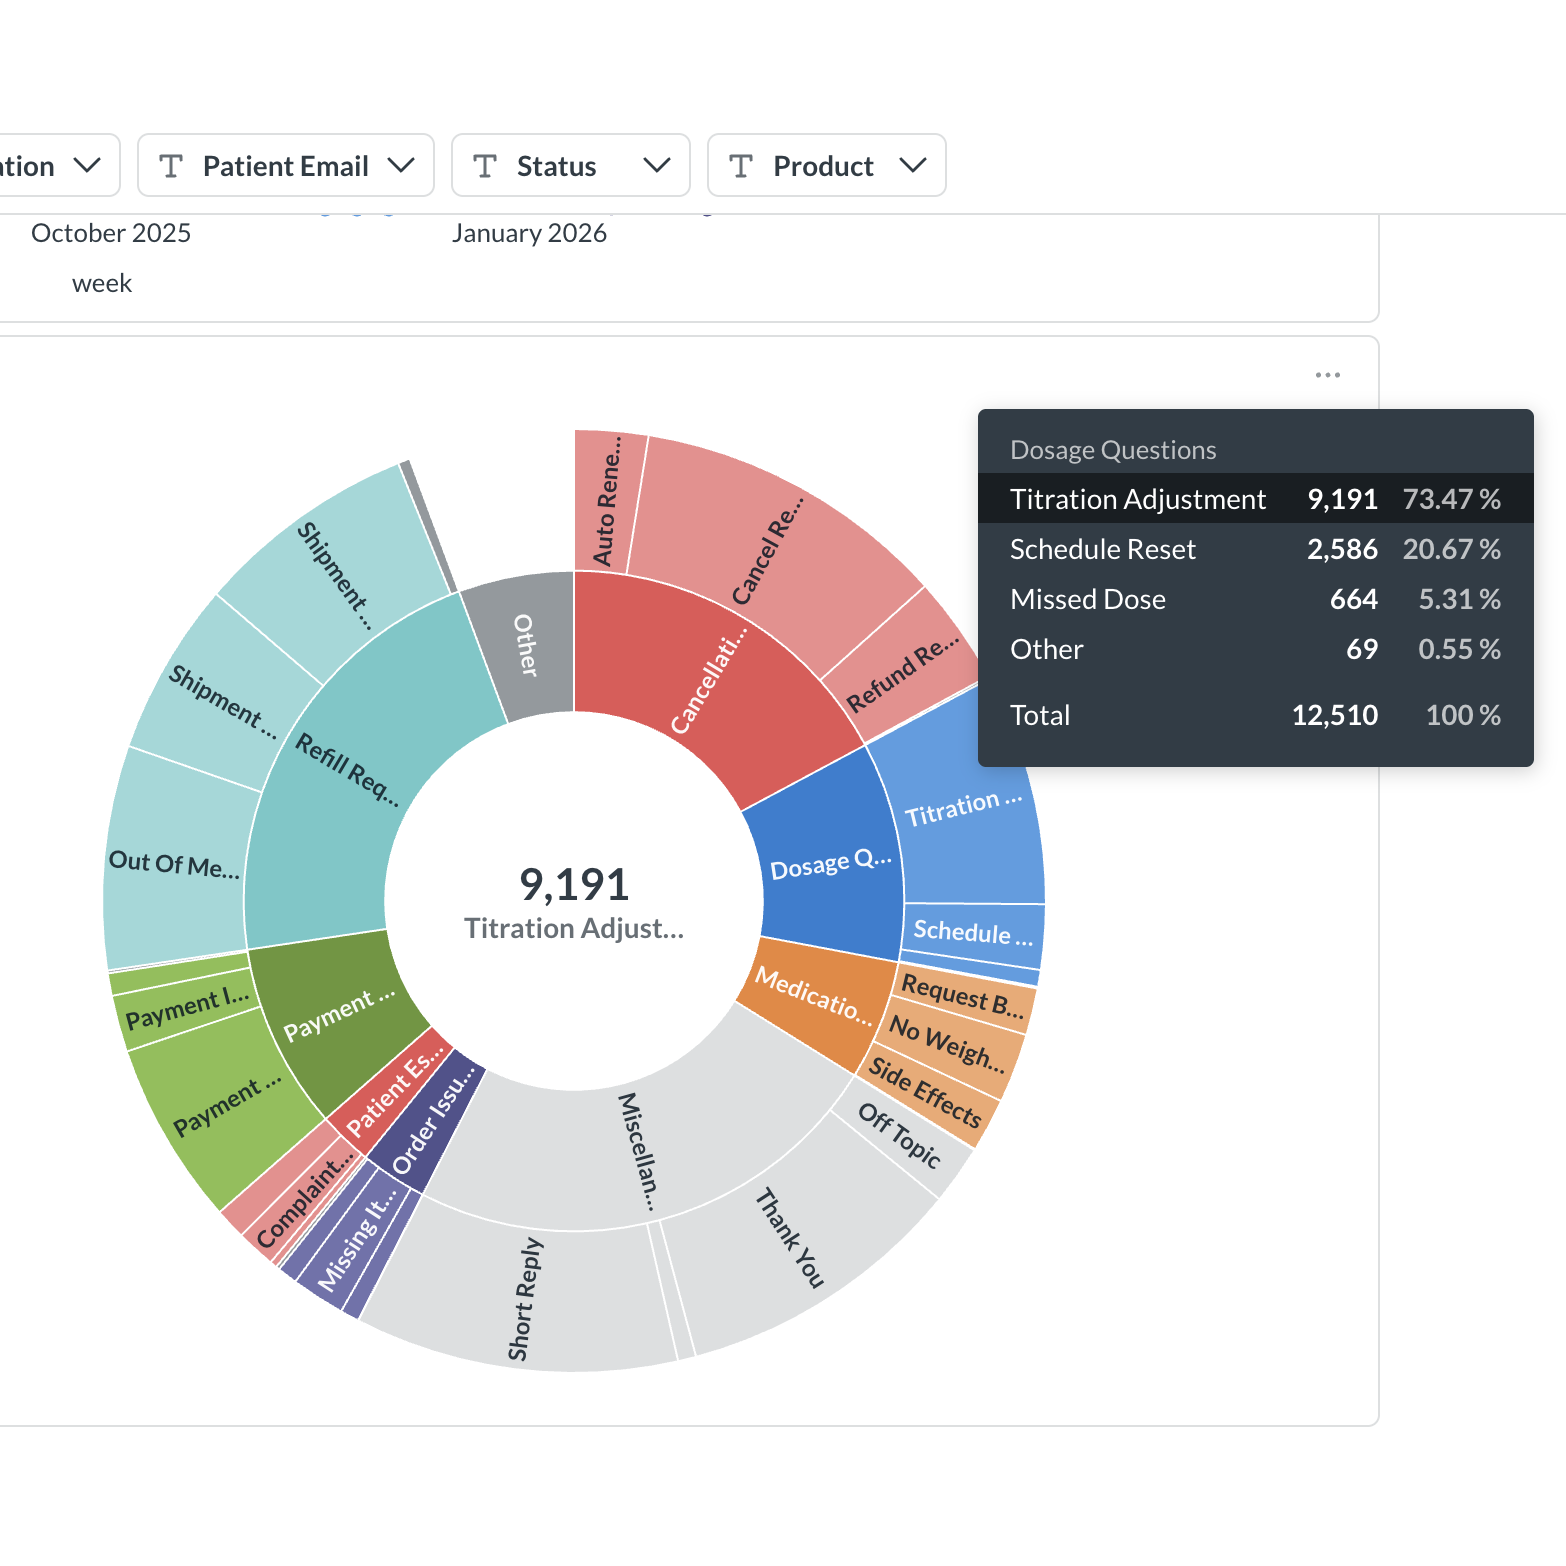Click the text-type icon beside Patient Email
The width and height of the screenshot is (1566, 1566).
click(x=171, y=166)
